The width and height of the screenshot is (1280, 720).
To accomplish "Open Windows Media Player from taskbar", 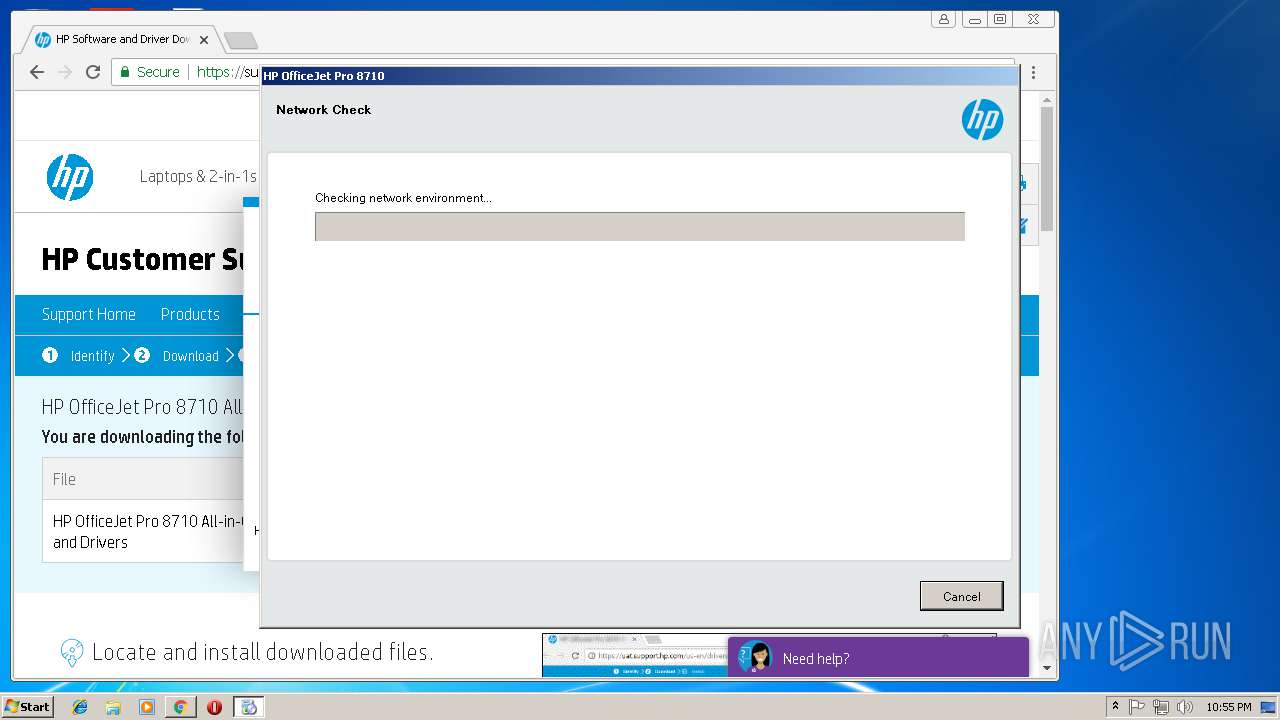I will coord(147,707).
